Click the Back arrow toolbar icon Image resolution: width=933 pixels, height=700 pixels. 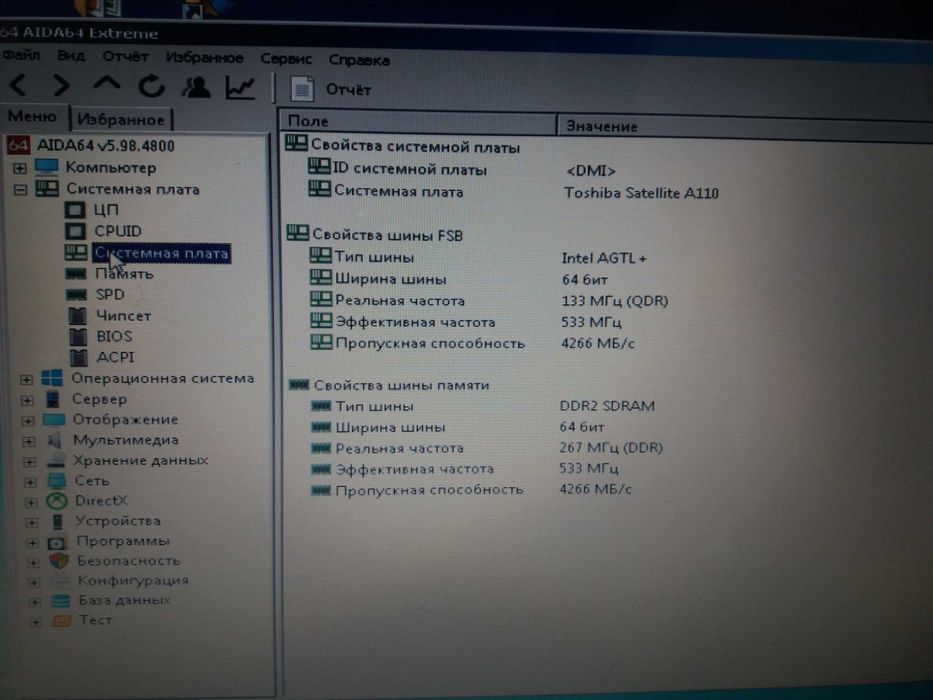(x=18, y=85)
